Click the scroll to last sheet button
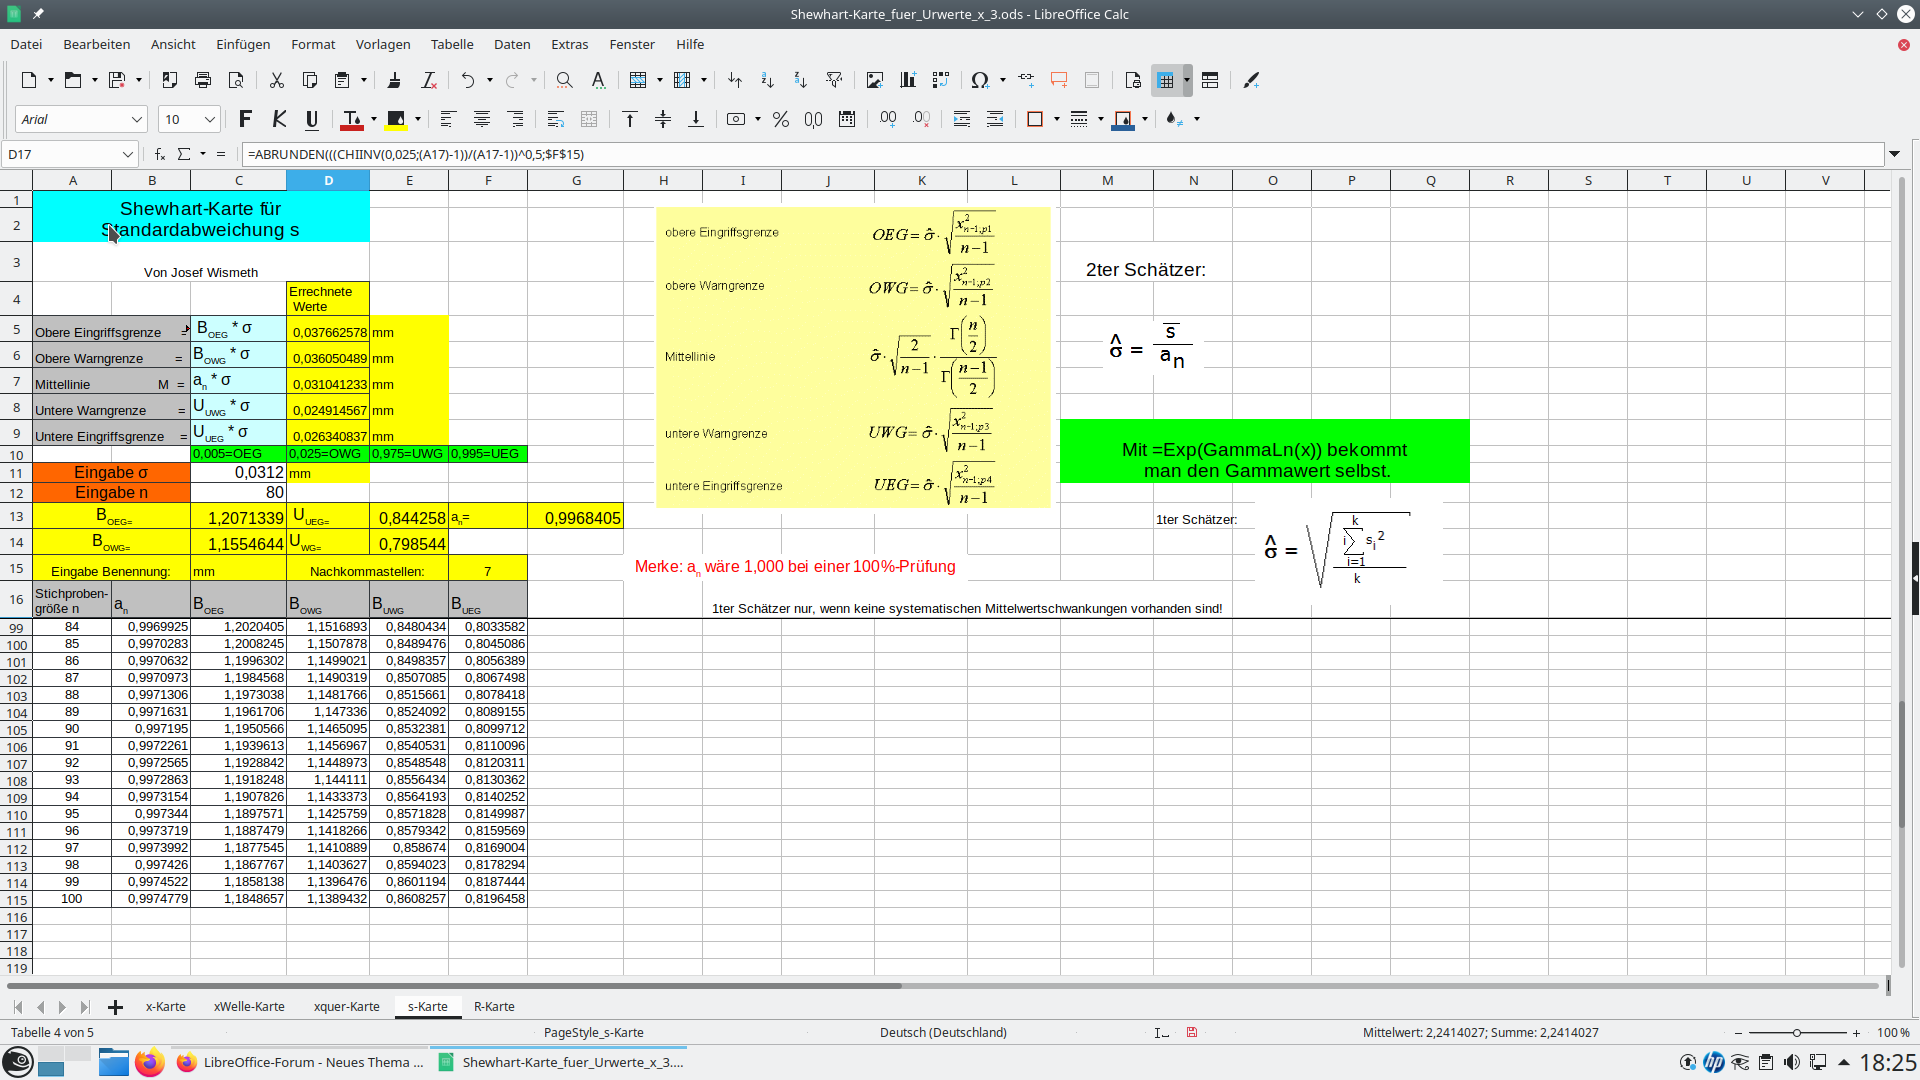 (x=85, y=1007)
